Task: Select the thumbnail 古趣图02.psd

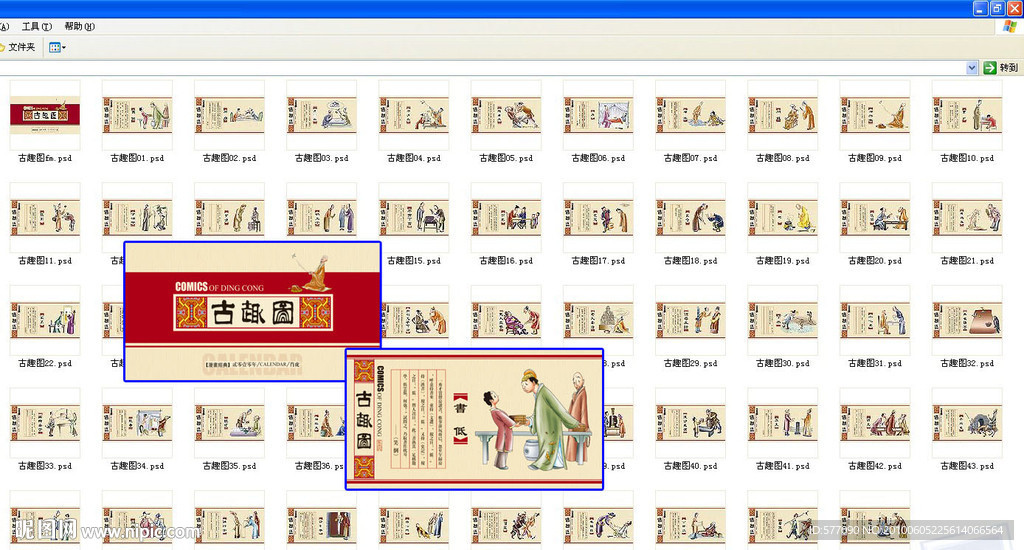Action: point(229,115)
